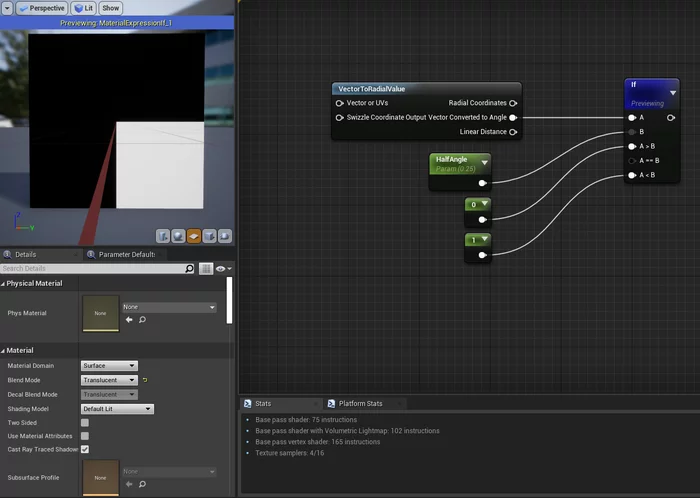Uncheck Cast Ray Traced Shadows checkbox
Screen dimensions: 700x498
point(85,449)
